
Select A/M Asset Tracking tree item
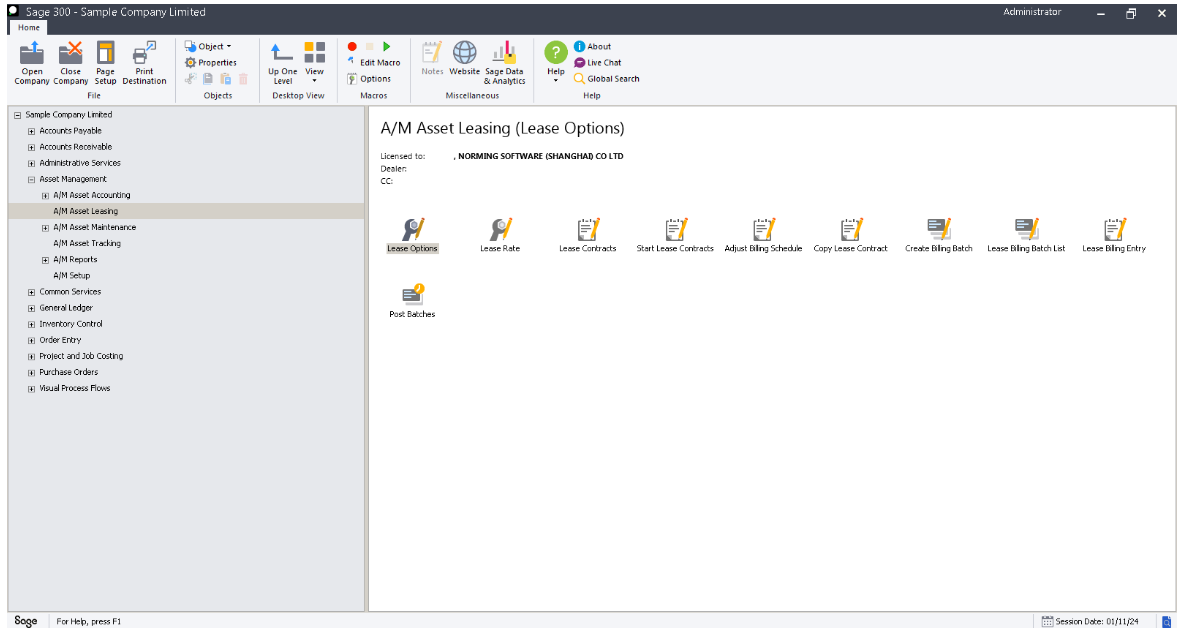coord(87,244)
